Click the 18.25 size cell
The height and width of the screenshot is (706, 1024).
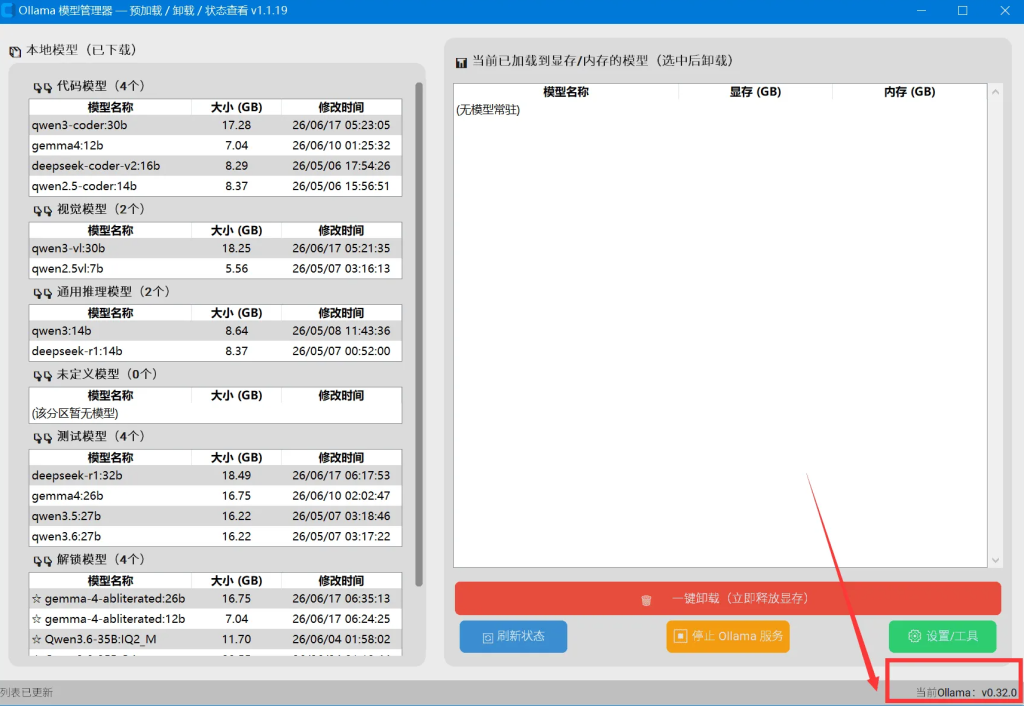tap(236, 249)
